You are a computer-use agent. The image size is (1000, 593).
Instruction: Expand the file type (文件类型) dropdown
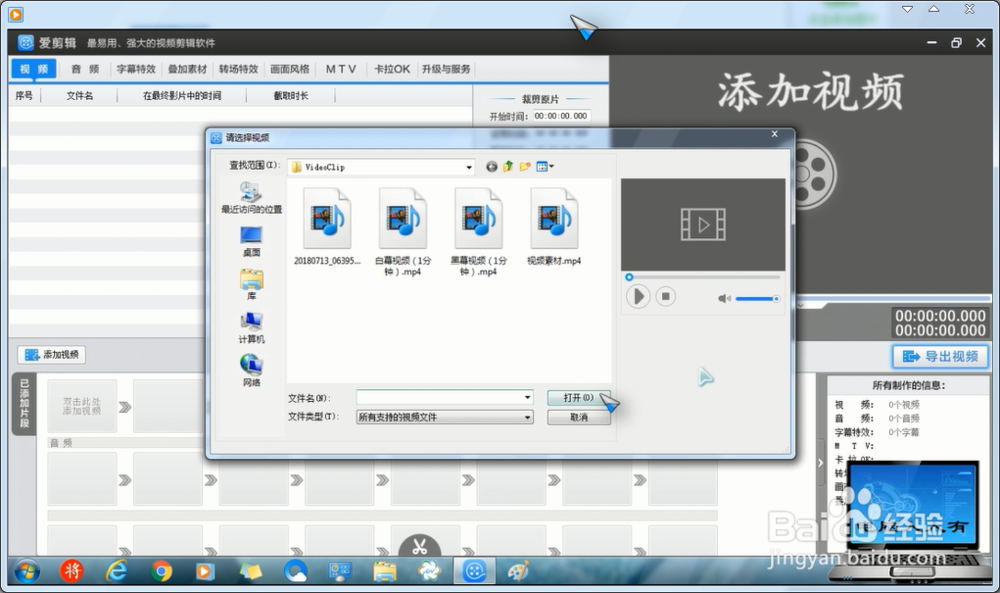click(527, 417)
